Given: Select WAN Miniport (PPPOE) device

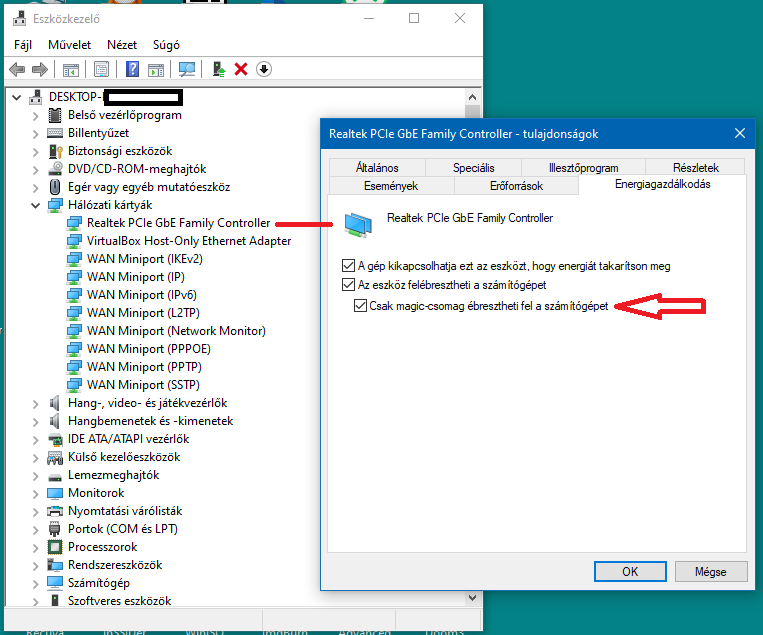Looking at the screenshot, I should (148, 349).
